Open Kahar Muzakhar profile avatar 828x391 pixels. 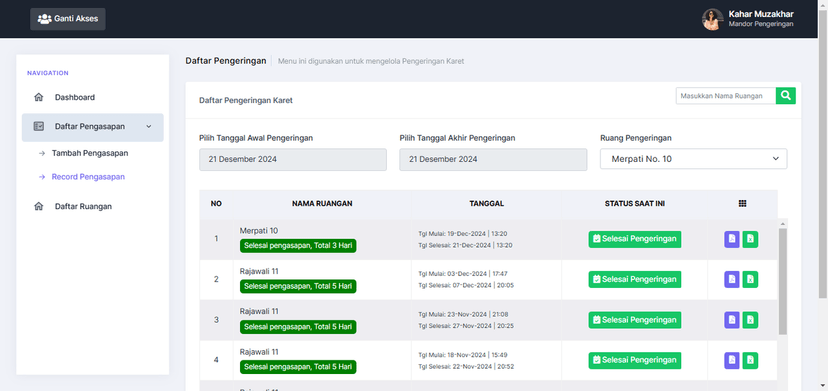tap(712, 19)
